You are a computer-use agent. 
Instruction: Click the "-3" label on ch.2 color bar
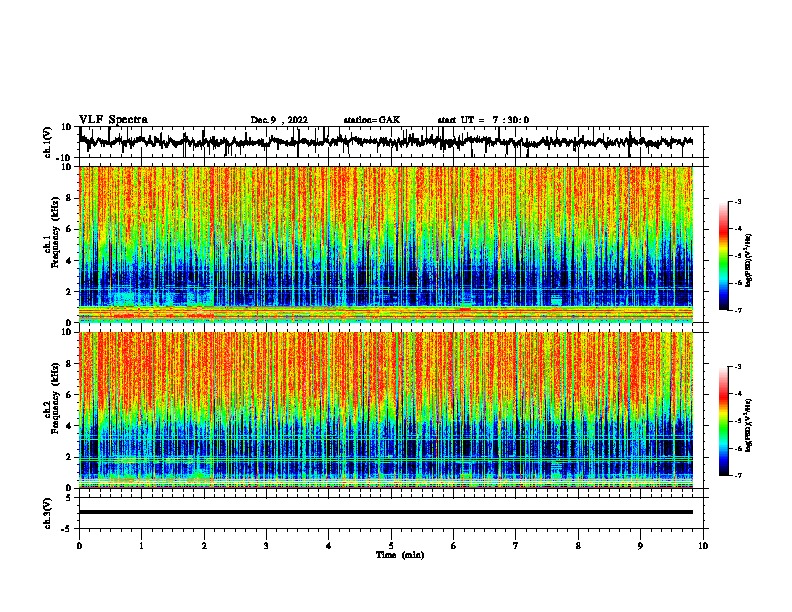point(737,367)
